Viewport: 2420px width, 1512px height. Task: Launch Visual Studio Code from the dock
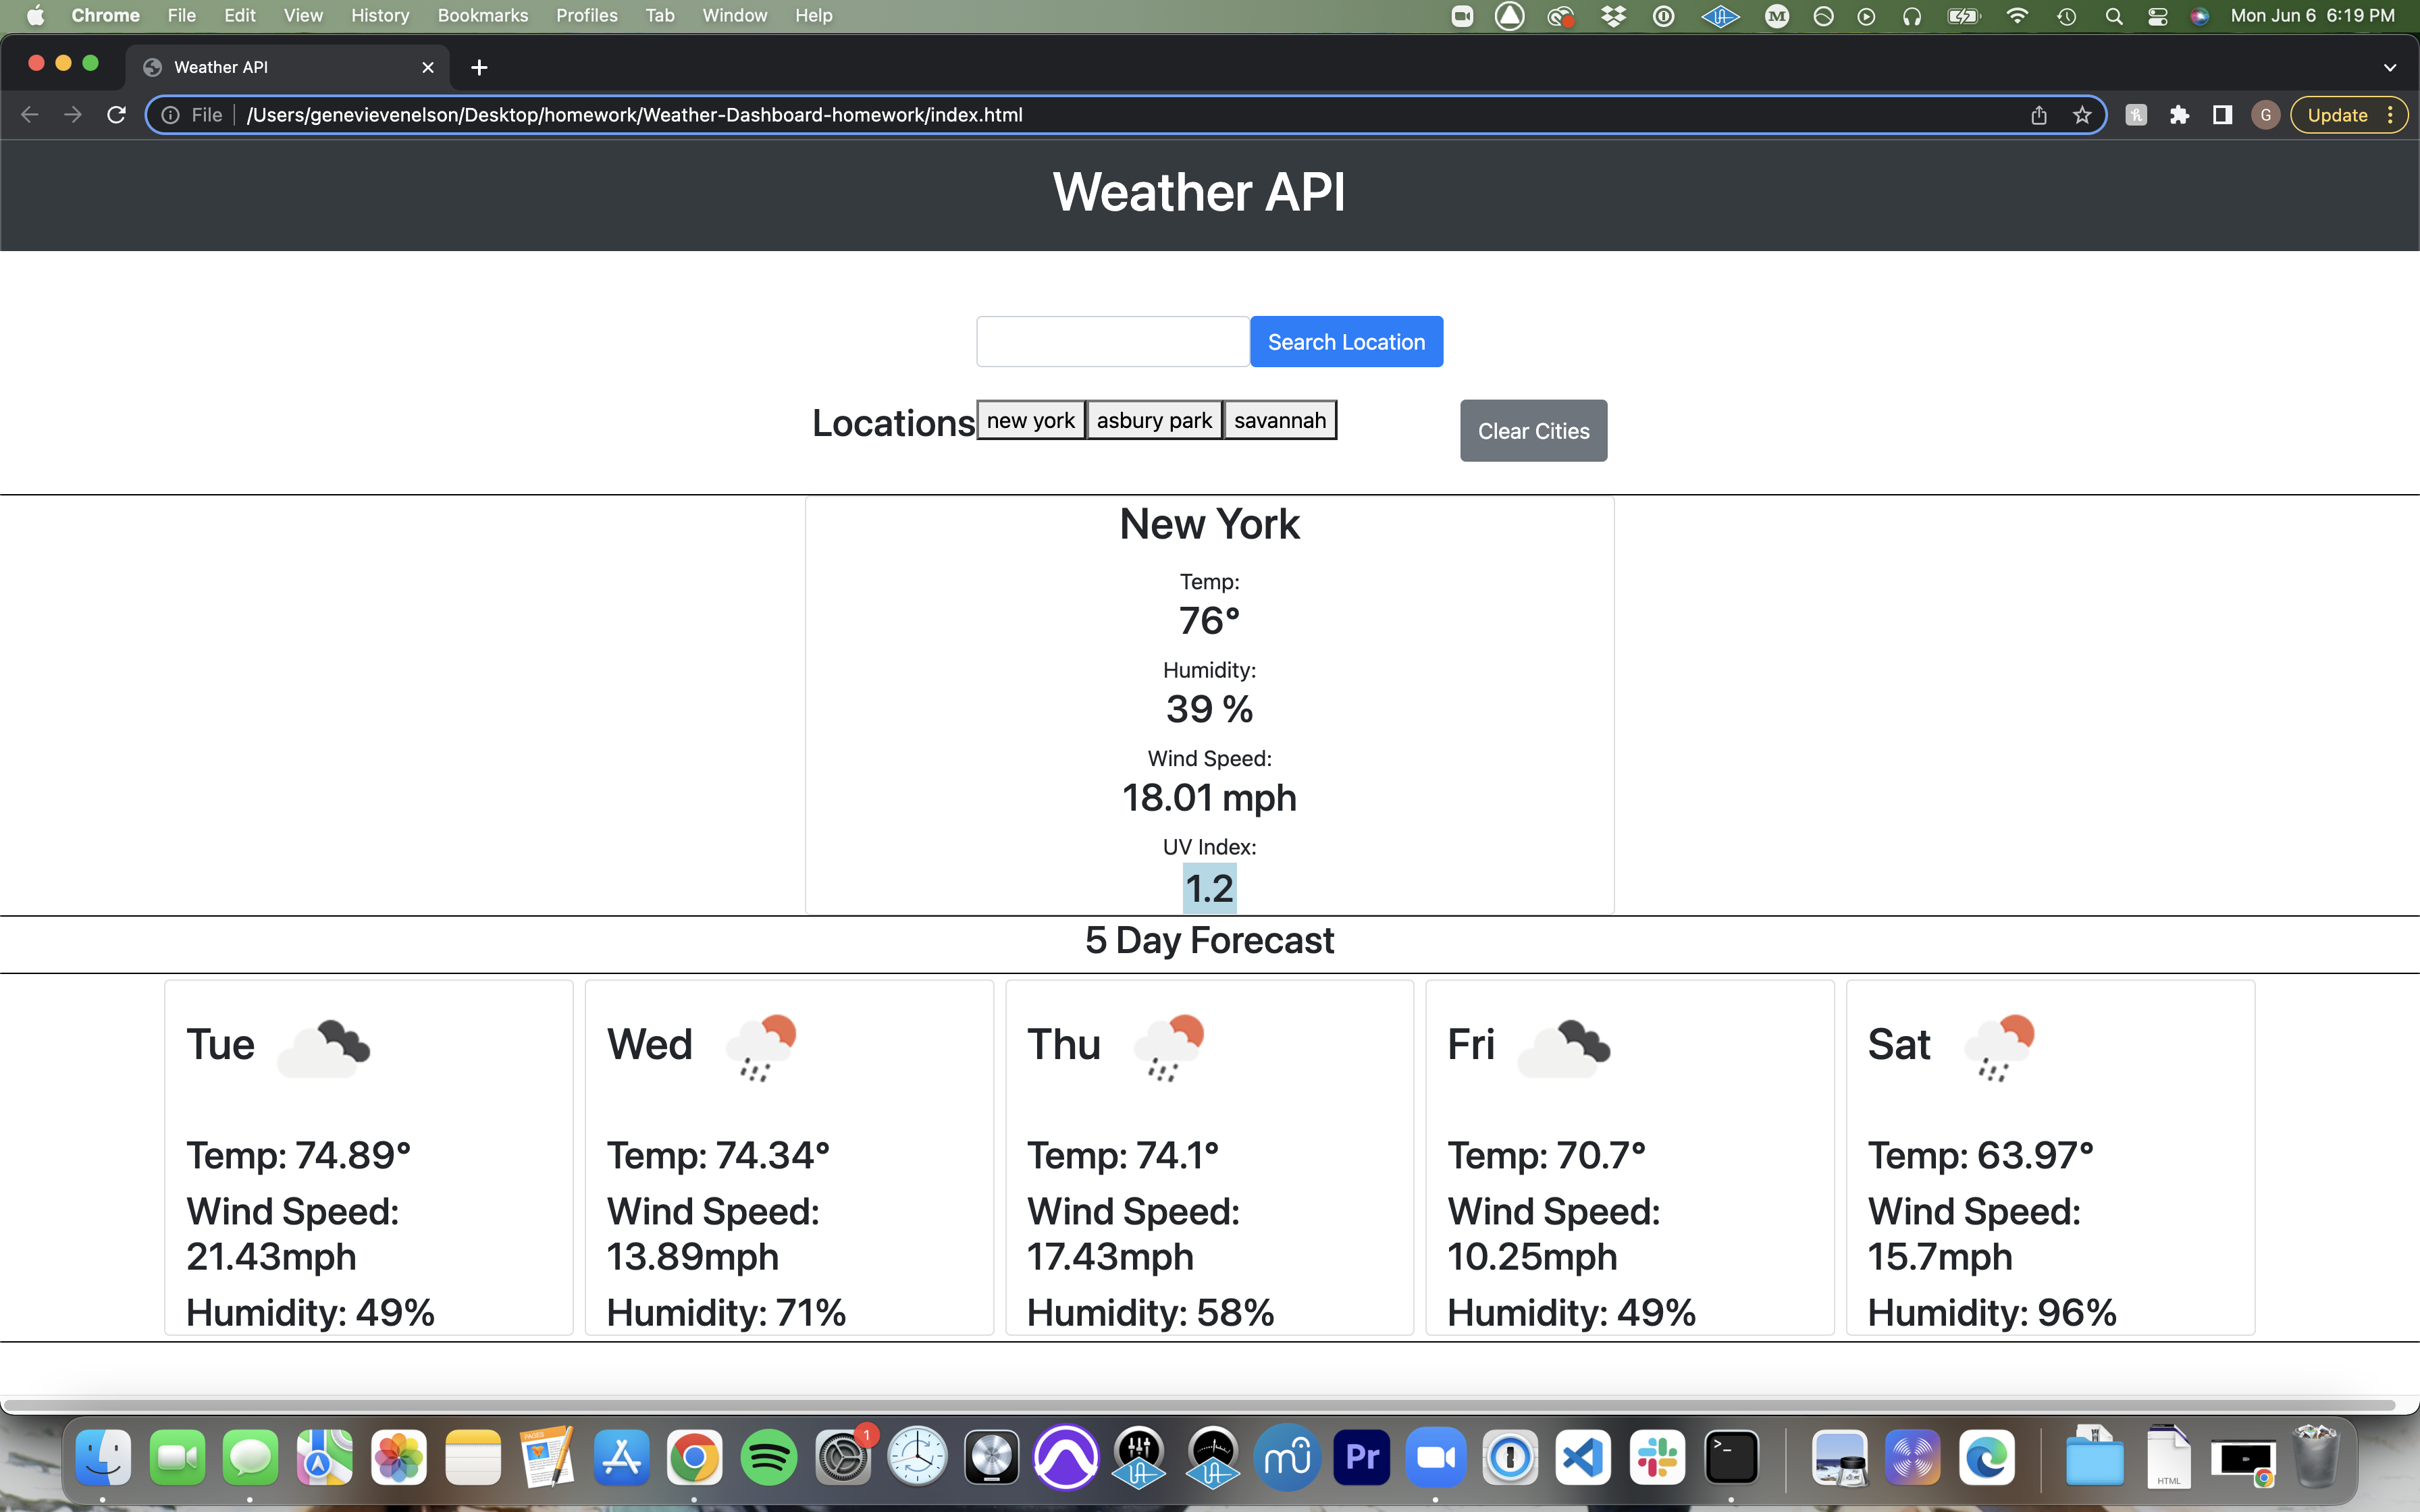[1583, 1457]
